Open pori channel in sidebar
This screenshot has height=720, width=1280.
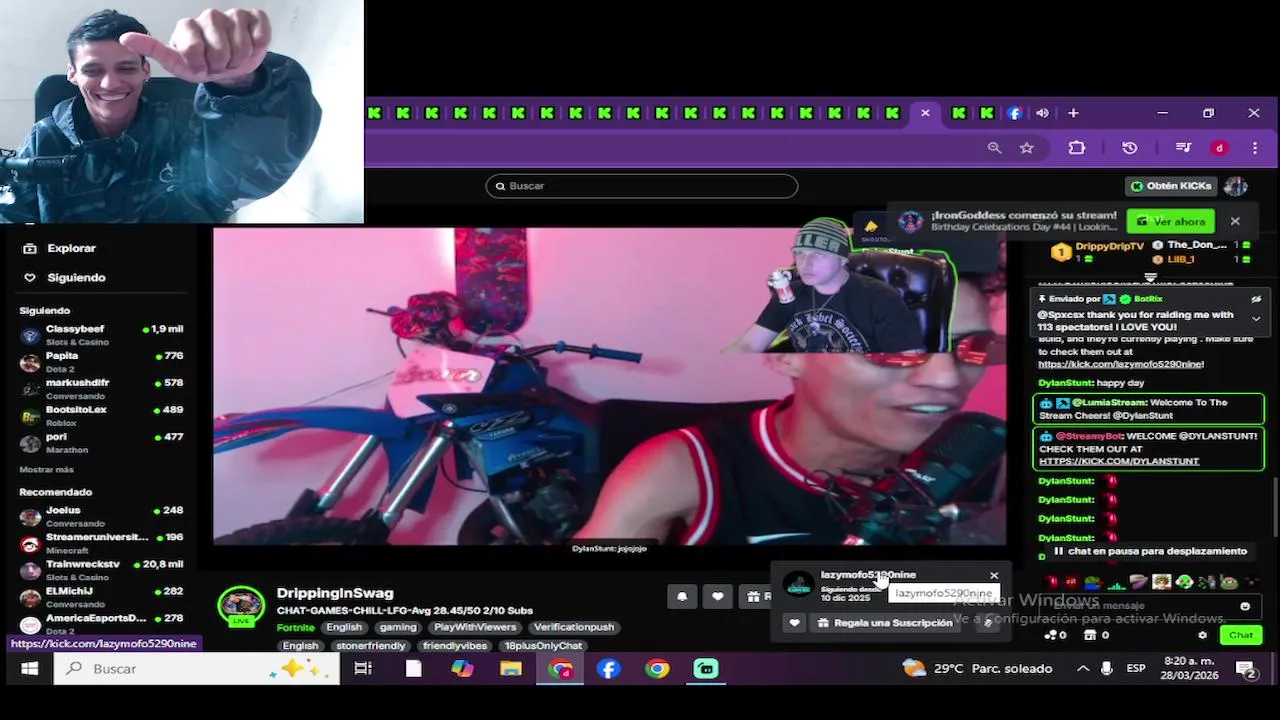click(100, 443)
